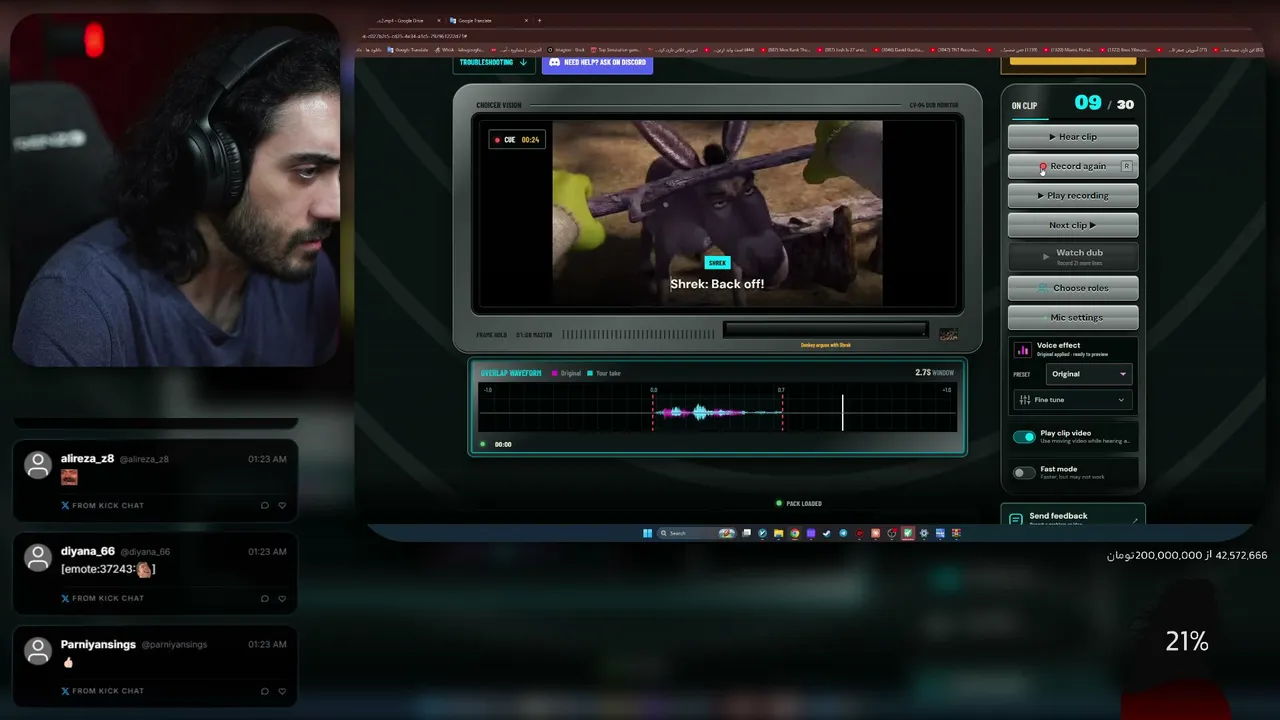Open Mic settings

(x=1073, y=318)
